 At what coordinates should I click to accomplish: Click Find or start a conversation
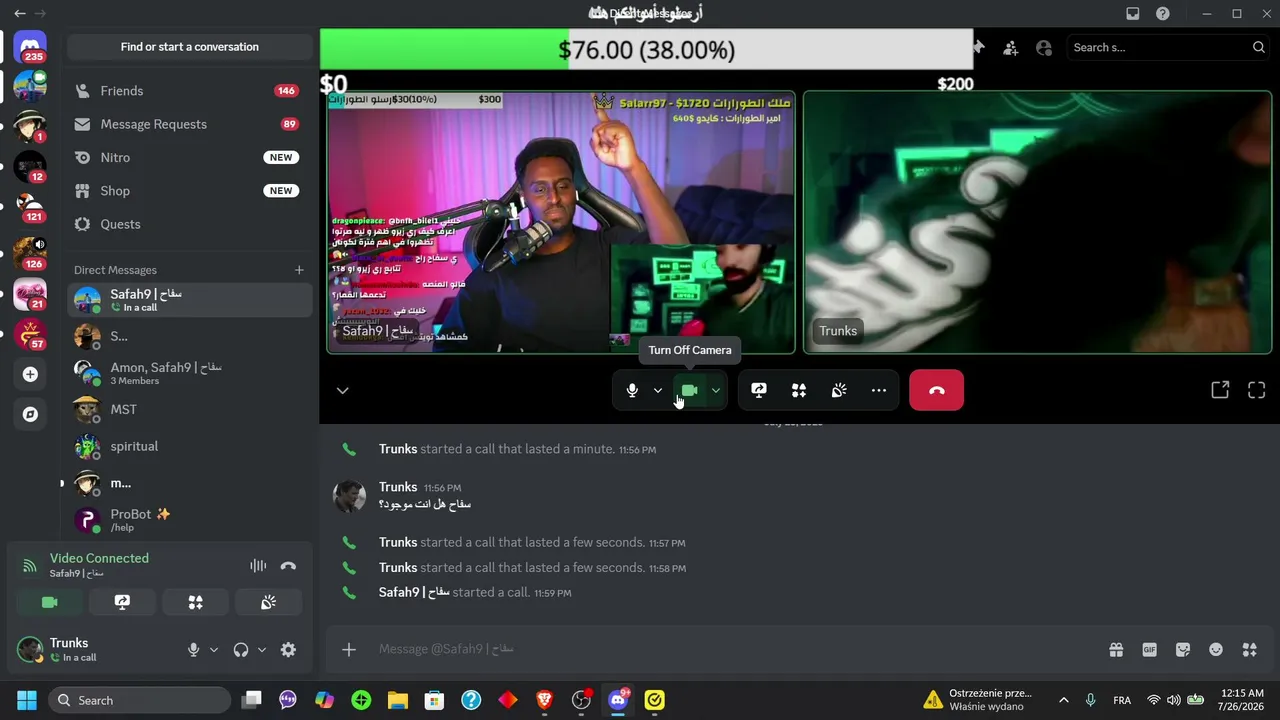189,47
